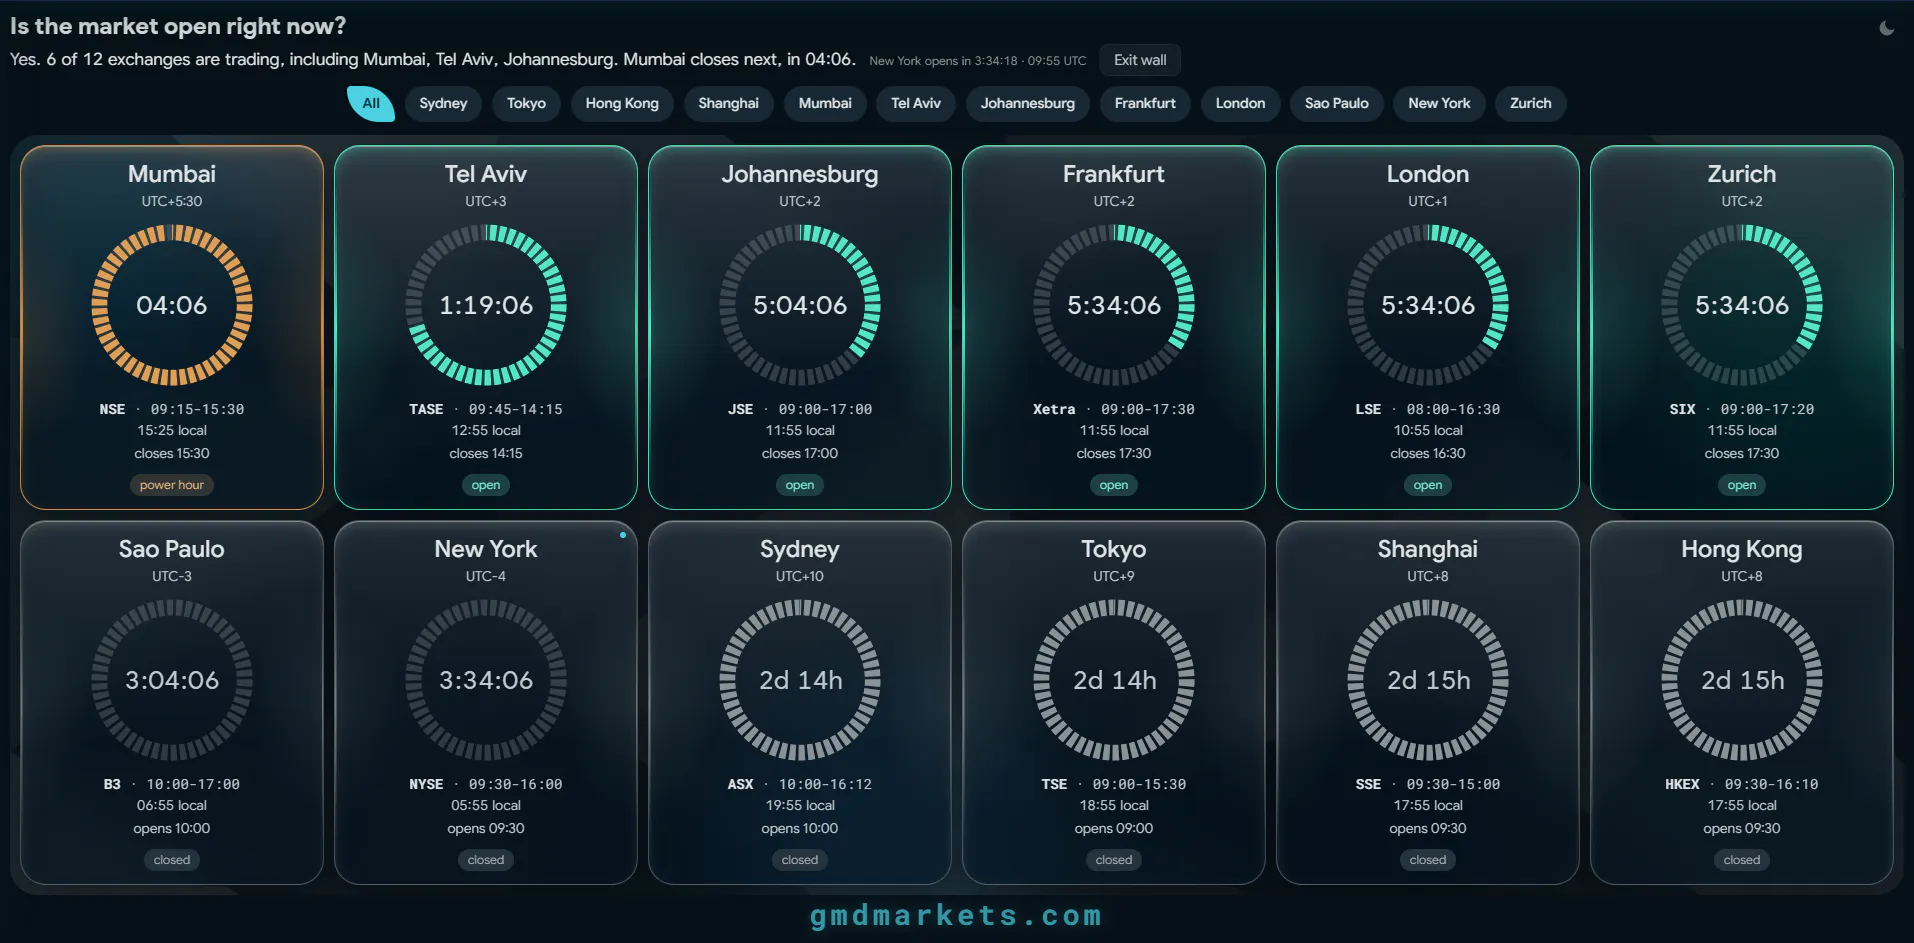Choose the Shanghai filter chip
This screenshot has height=943, width=1914.
(x=728, y=103)
